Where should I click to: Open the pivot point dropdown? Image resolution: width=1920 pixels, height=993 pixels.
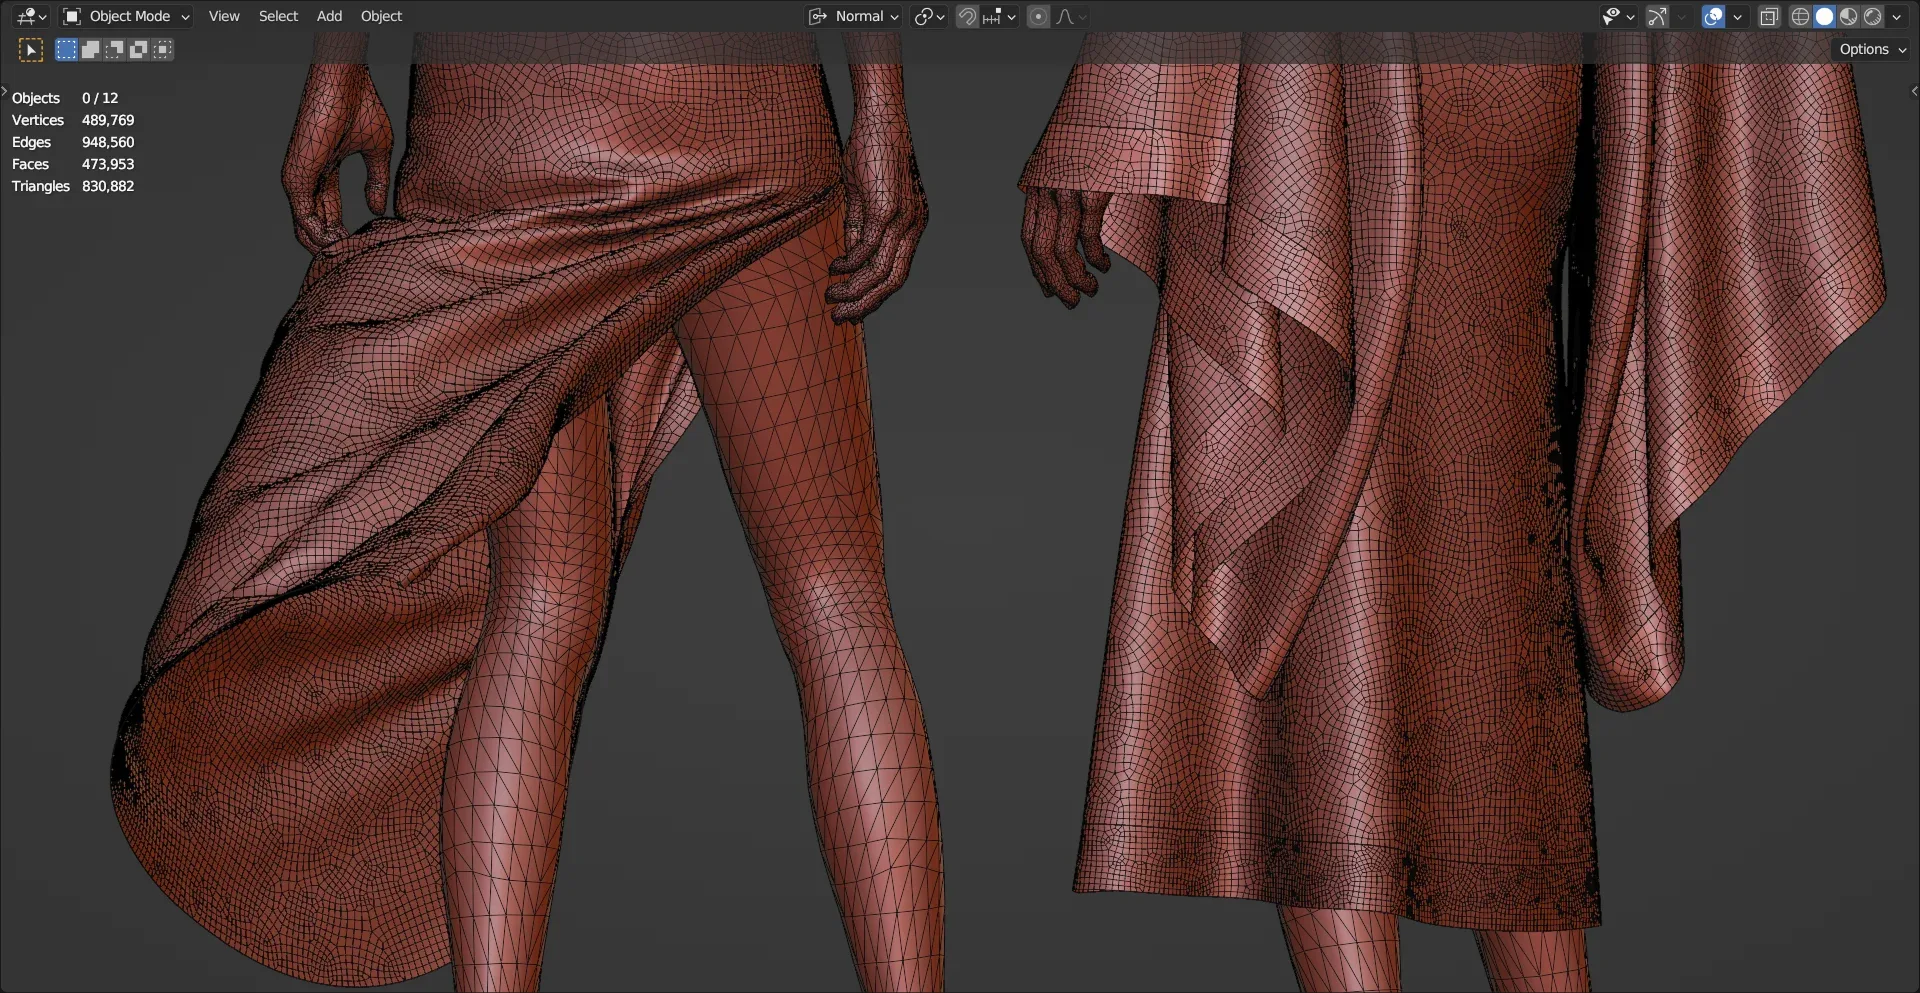click(x=929, y=16)
